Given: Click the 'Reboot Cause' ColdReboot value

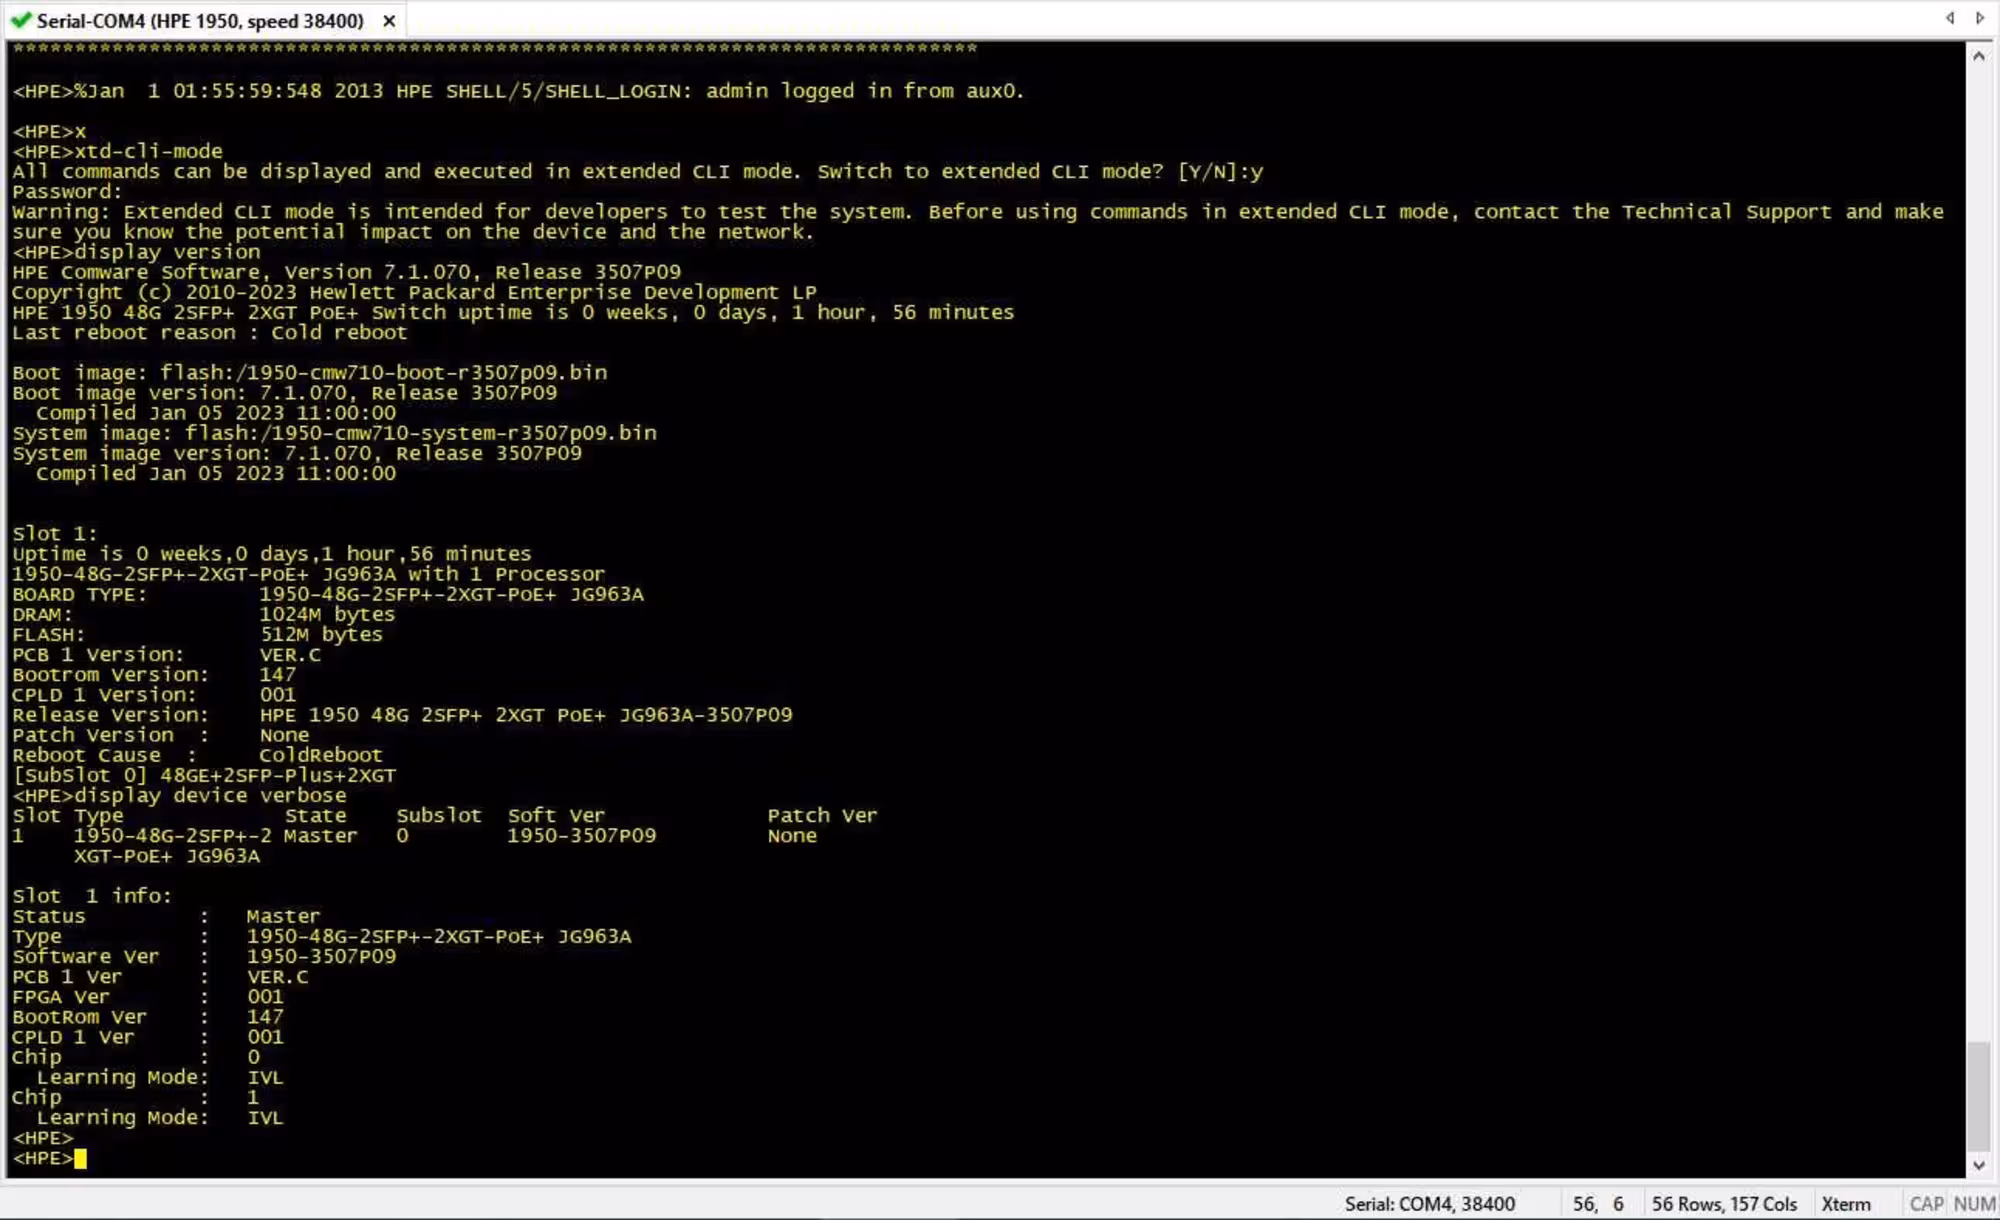Looking at the screenshot, I should pyautogui.click(x=321, y=755).
